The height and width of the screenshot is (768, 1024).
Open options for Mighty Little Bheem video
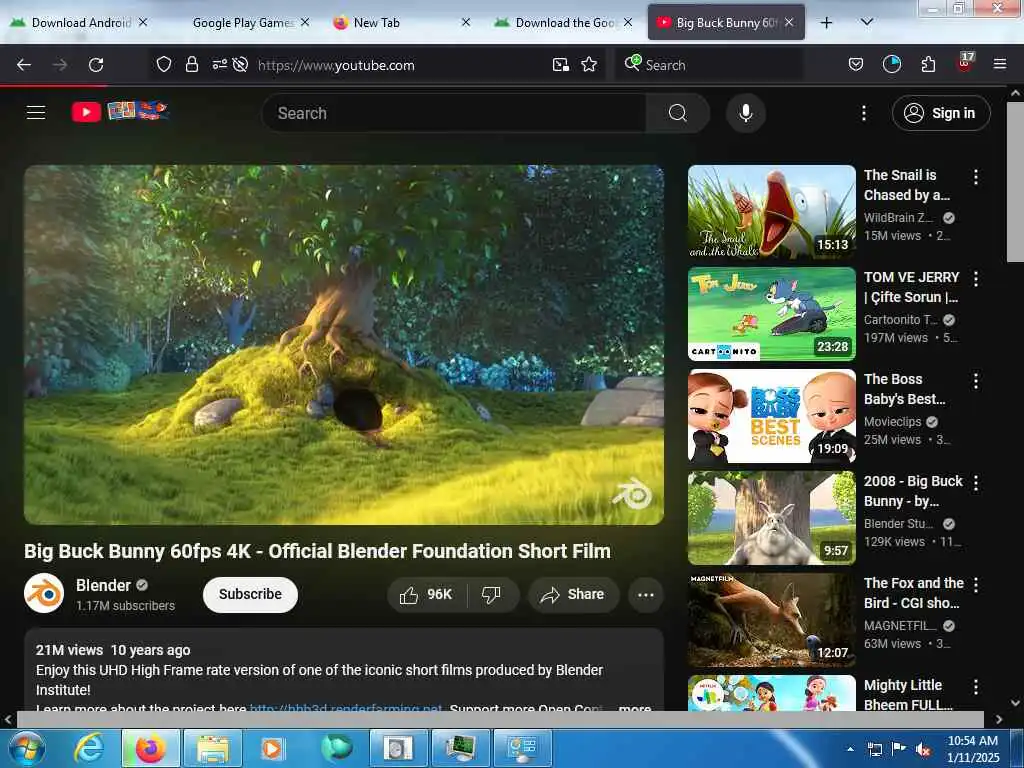(976, 686)
